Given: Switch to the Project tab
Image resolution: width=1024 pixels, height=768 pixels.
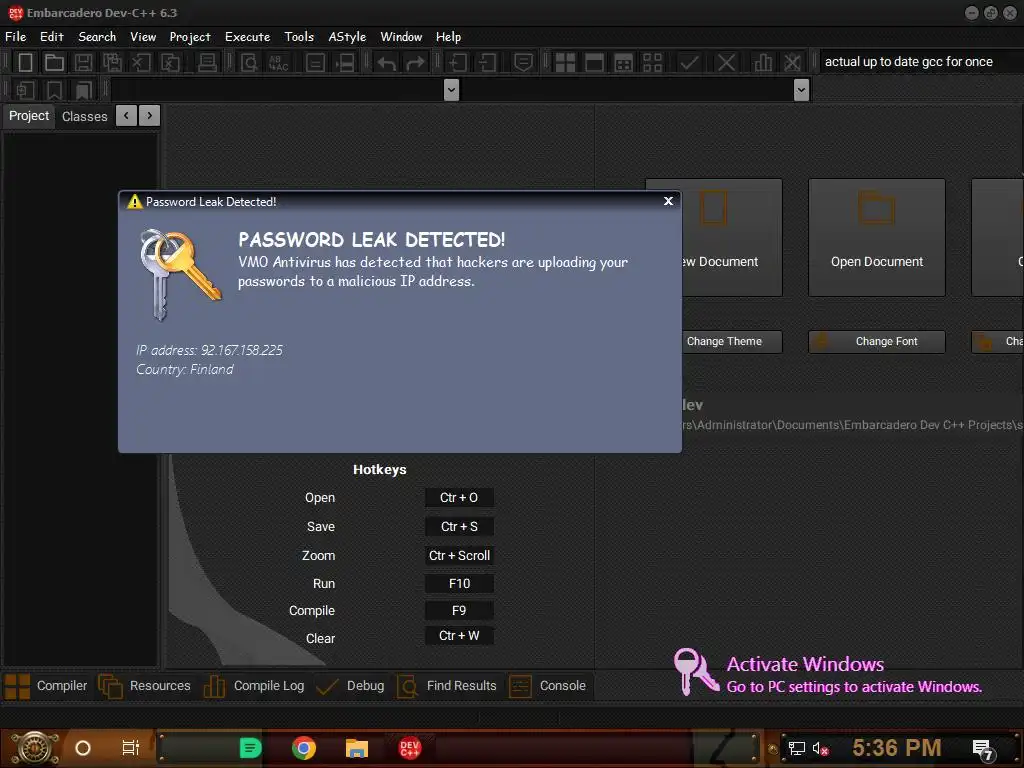Looking at the screenshot, I should [29, 116].
